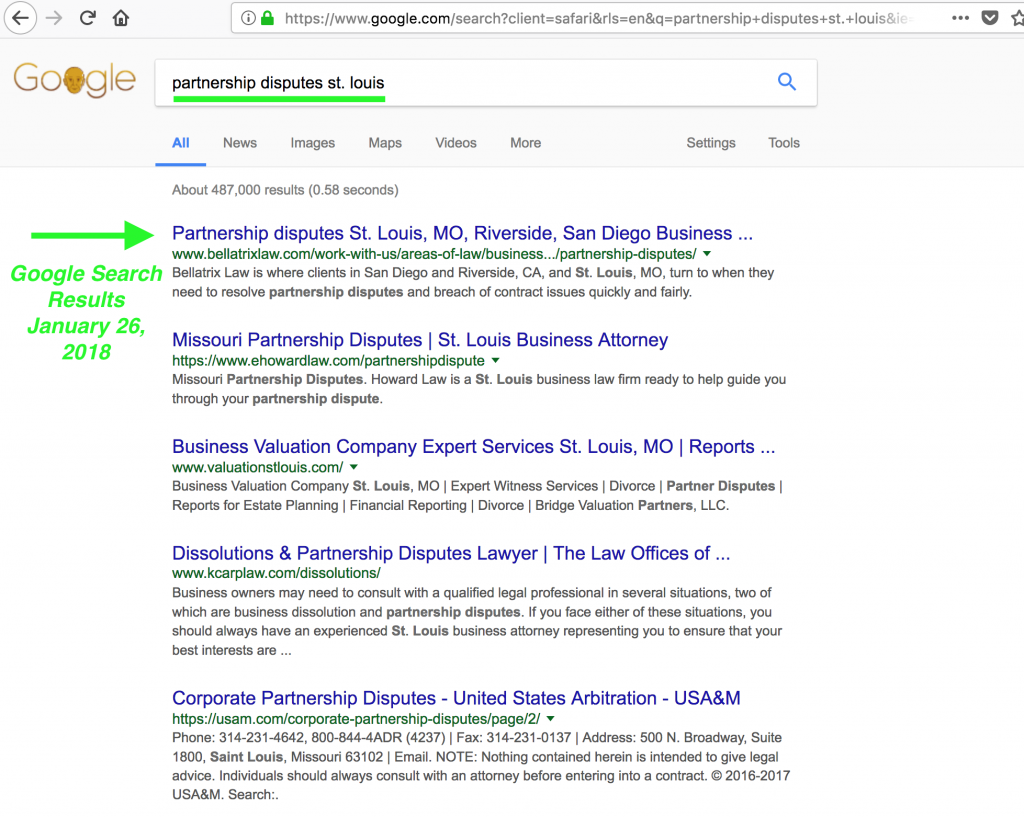This screenshot has width=1024, height=817.
Task: Open the Dissolutions & Partnership Disputes Lawyer result
Action: [x=451, y=553]
